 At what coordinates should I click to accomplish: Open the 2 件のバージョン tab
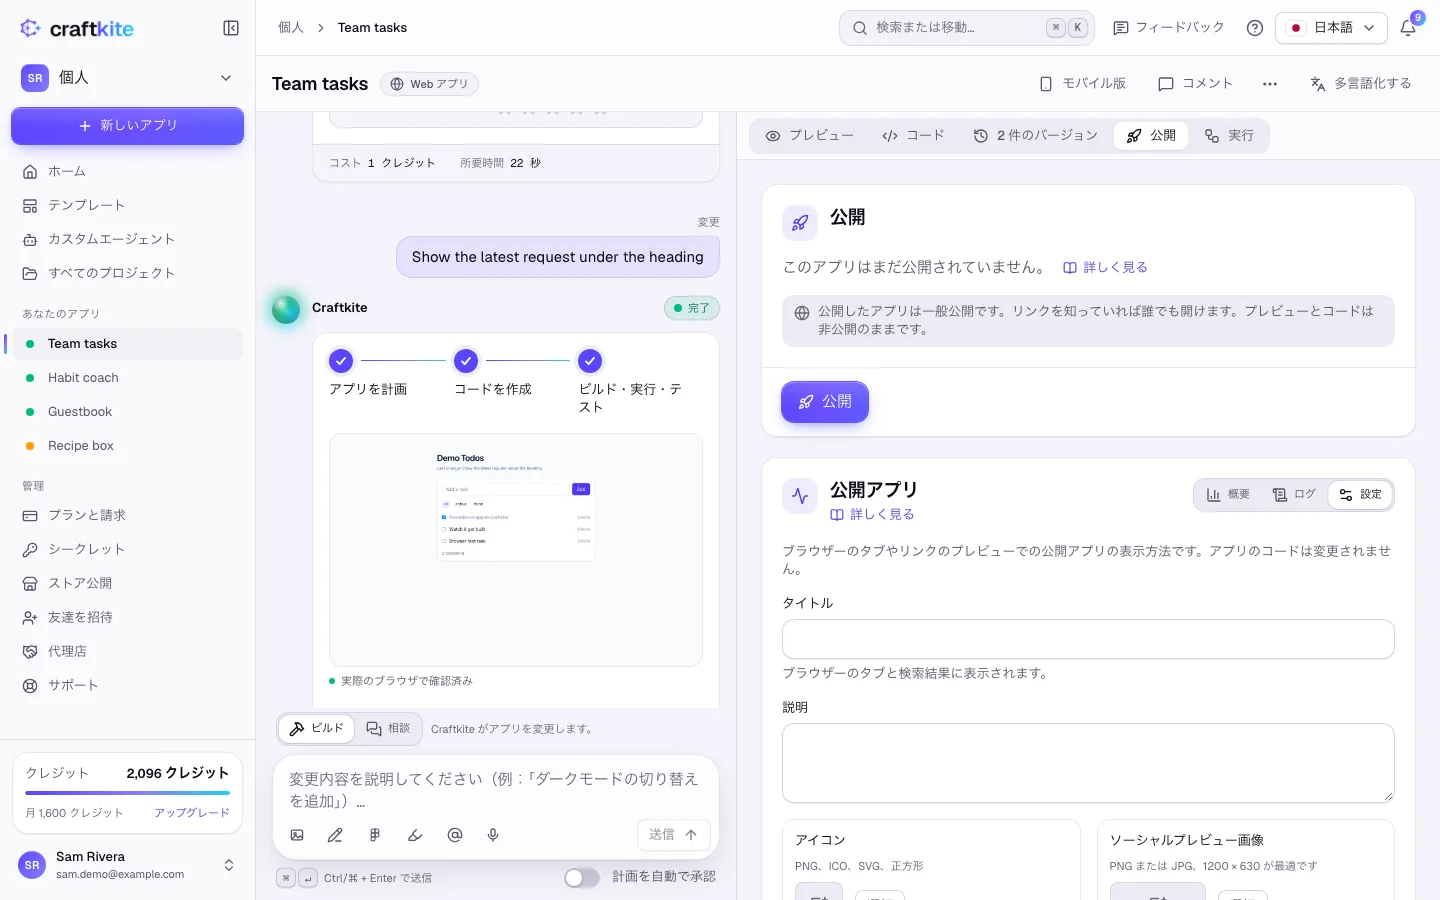click(x=1036, y=136)
